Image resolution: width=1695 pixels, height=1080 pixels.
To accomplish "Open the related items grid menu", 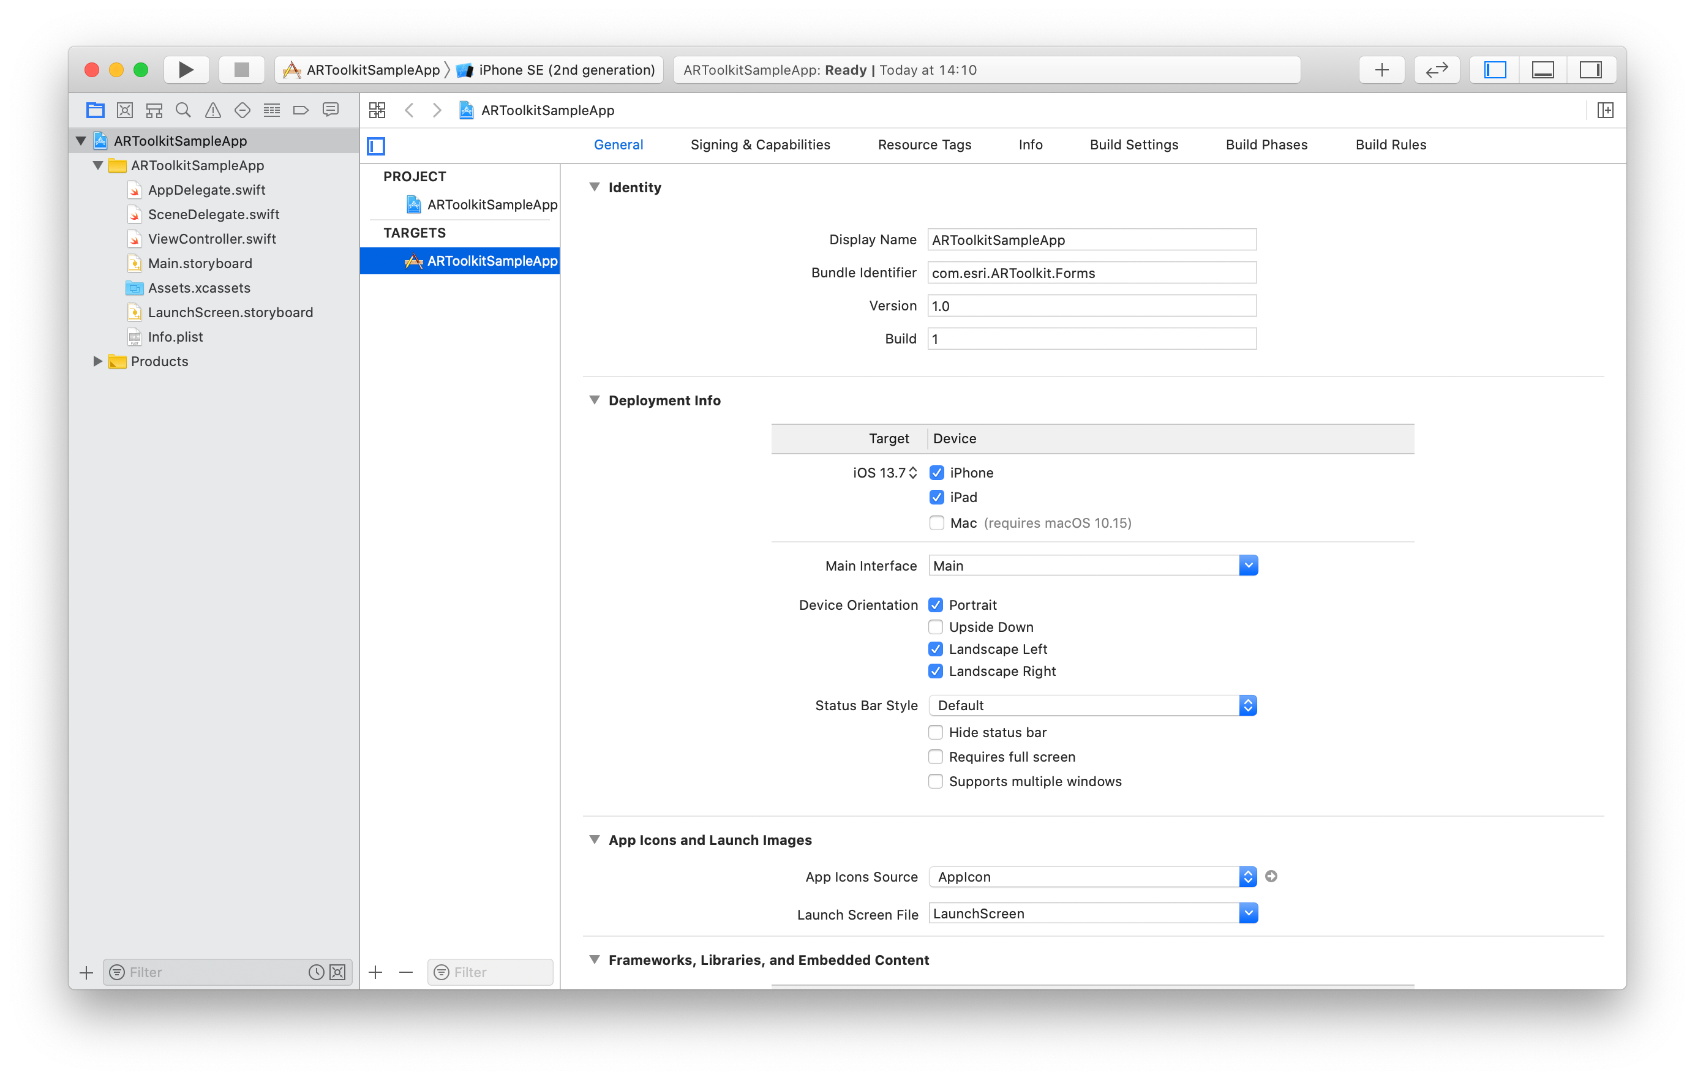I will (377, 110).
